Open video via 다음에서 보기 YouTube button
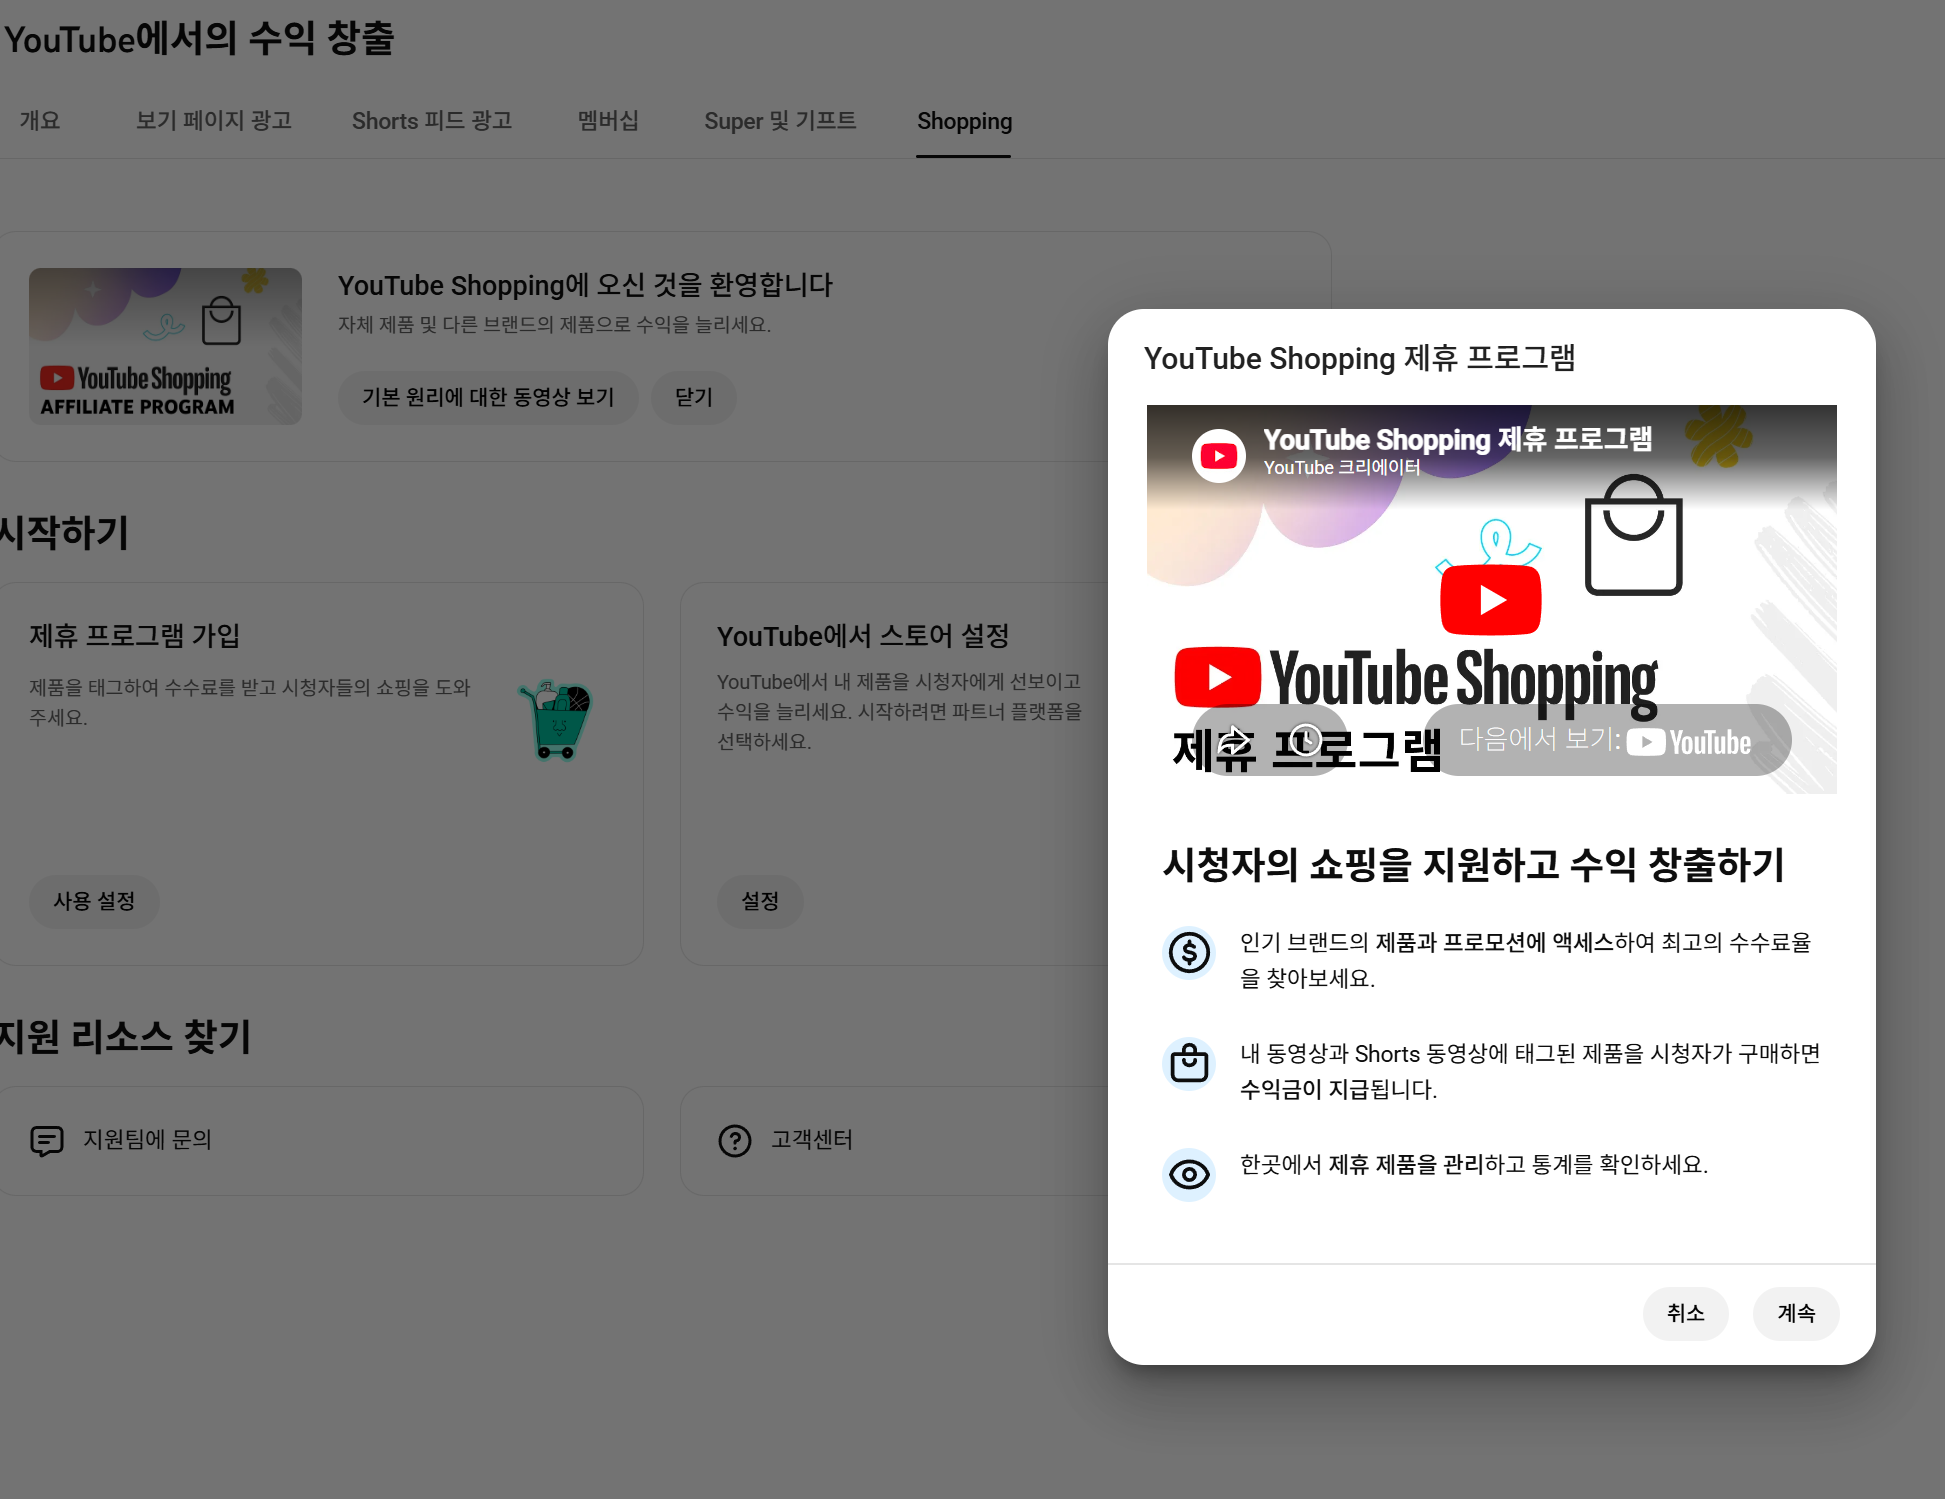This screenshot has height=1499, width=1945. click(1606, 740)
